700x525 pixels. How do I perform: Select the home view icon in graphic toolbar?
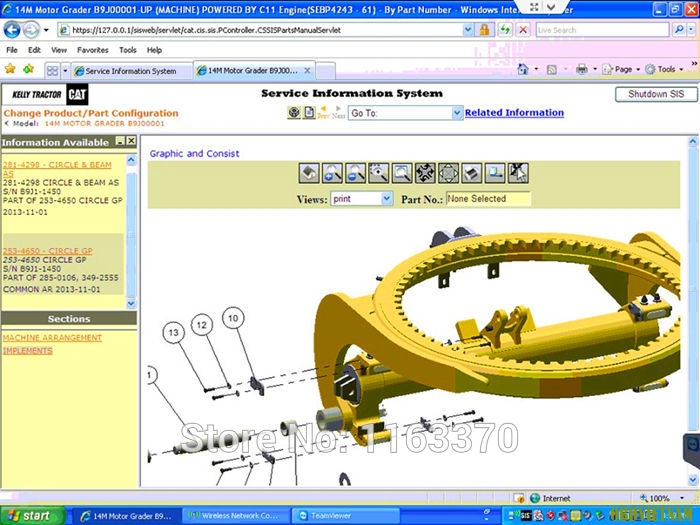point(309,173)
